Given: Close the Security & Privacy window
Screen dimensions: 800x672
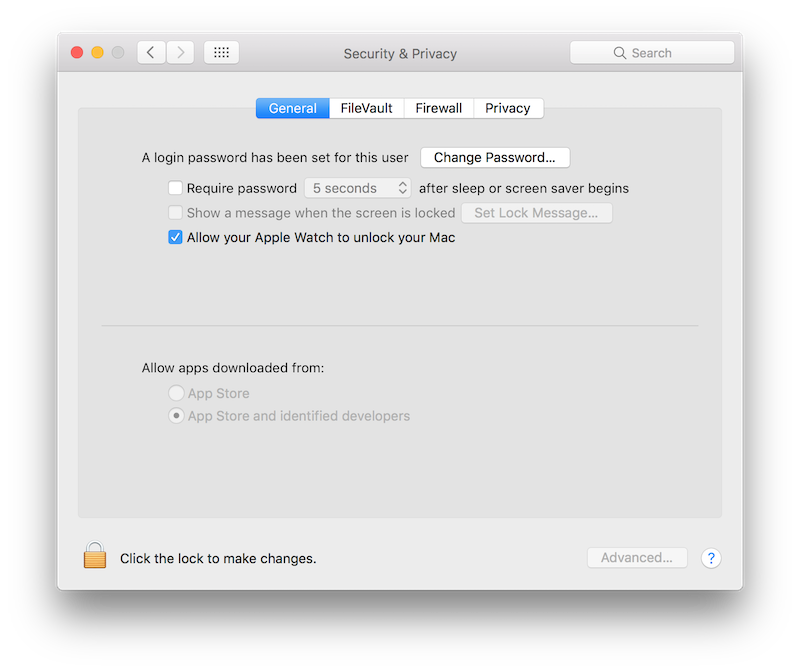Looking at the screenshot, I should (77, 53).
